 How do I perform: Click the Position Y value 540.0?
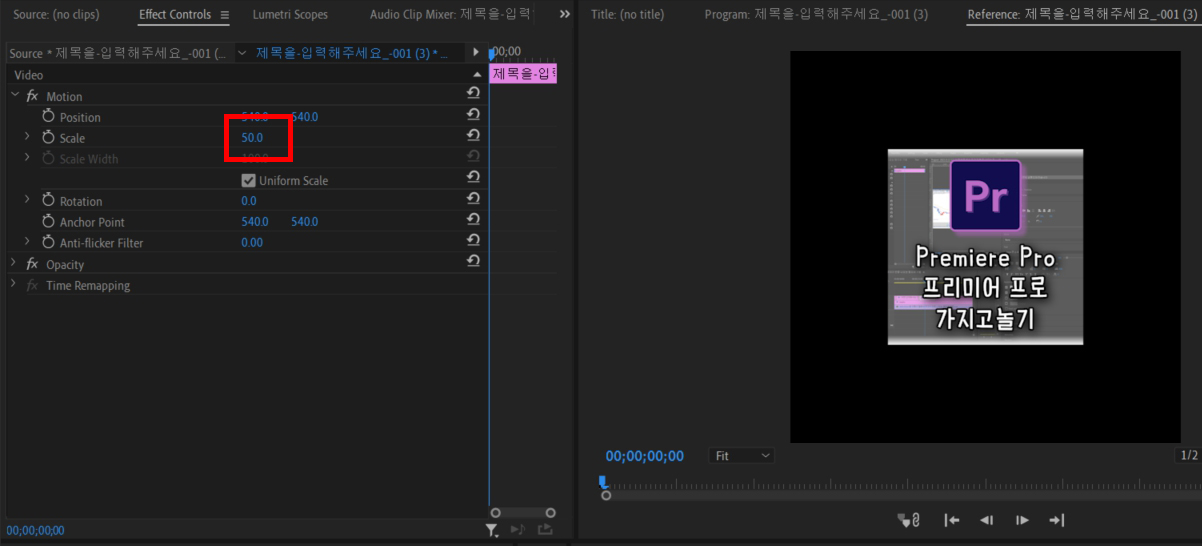pyautogui.click(x=304, y=117)
